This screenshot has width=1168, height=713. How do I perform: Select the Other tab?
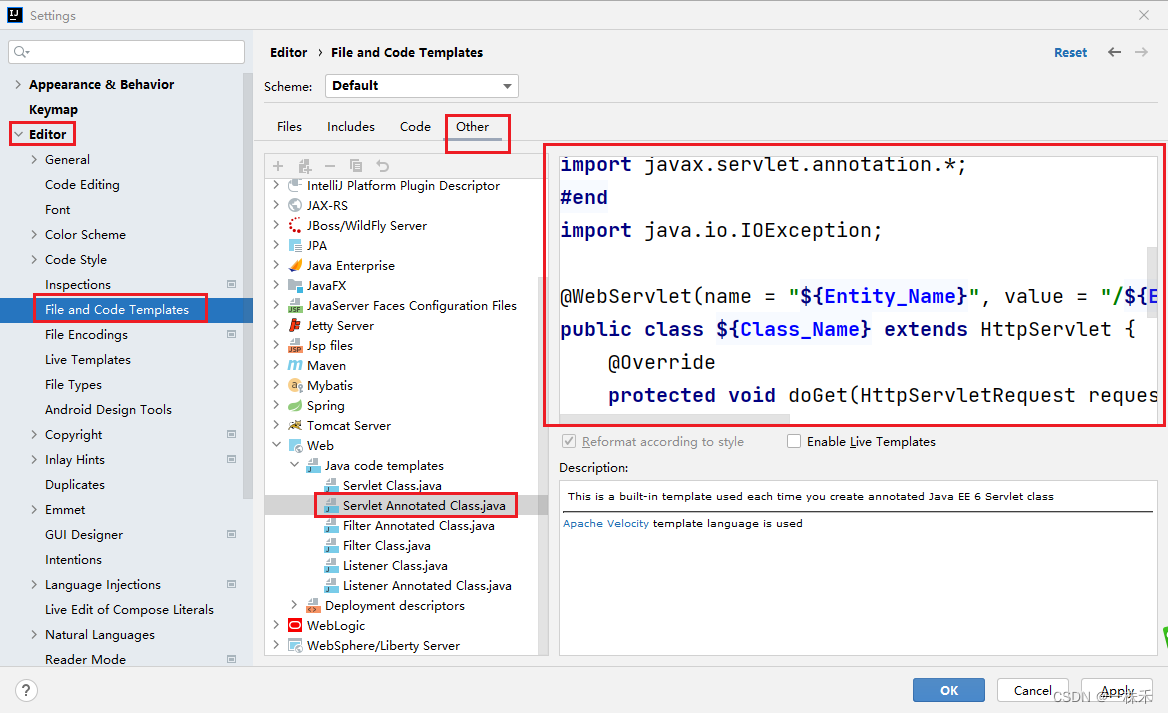472,127
